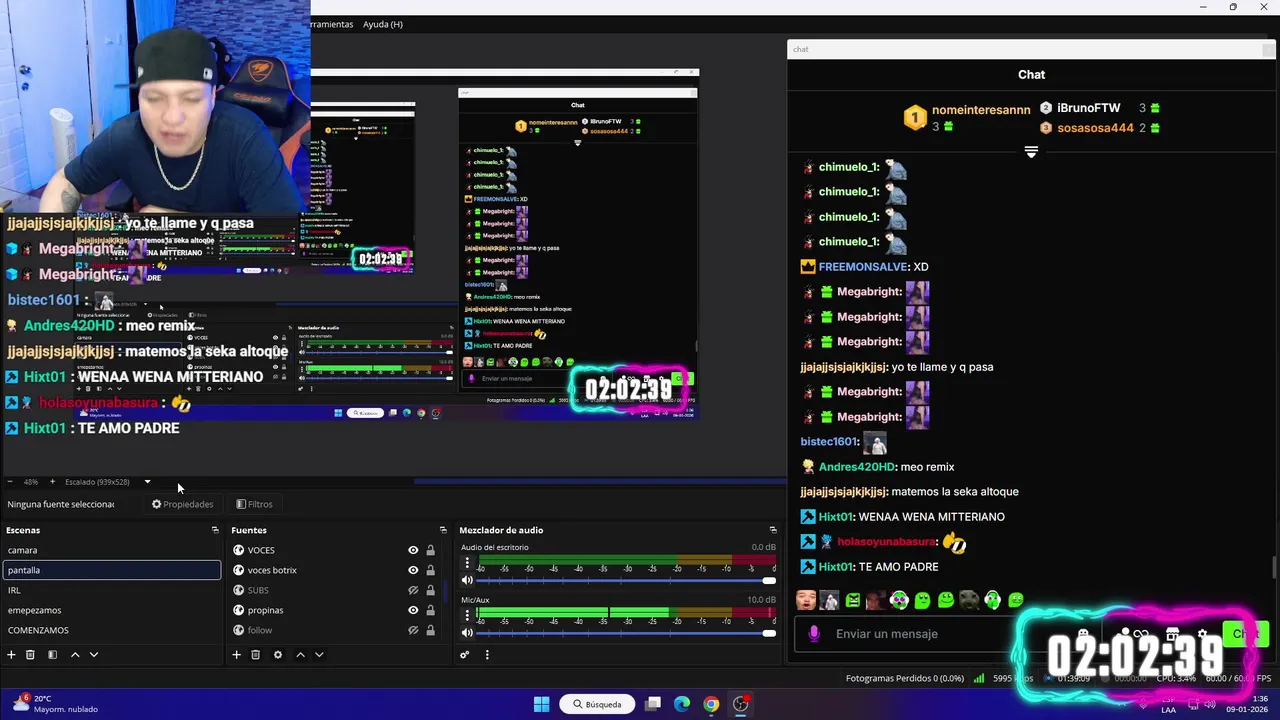Pop out the Escenas dock panel icon
Viewport: 1280px width, 720px height.
point(215,530)
